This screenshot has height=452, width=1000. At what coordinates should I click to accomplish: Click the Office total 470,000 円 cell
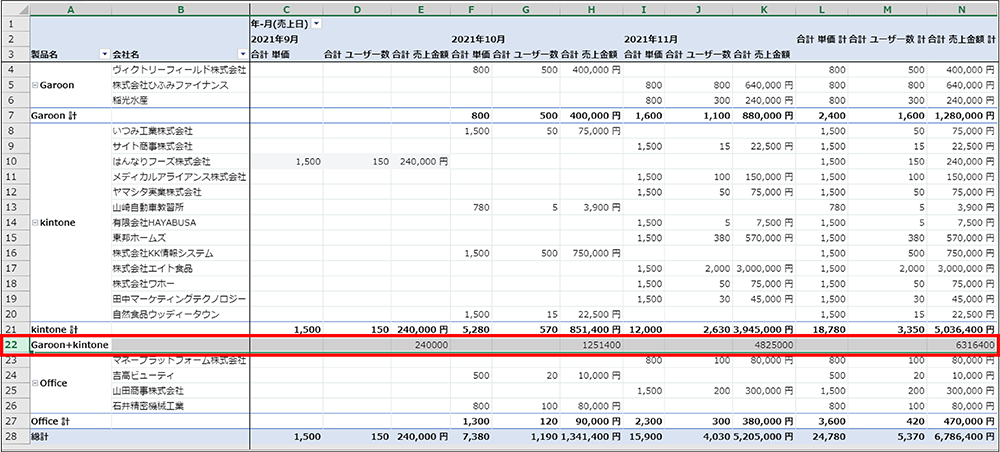[962, 421]
